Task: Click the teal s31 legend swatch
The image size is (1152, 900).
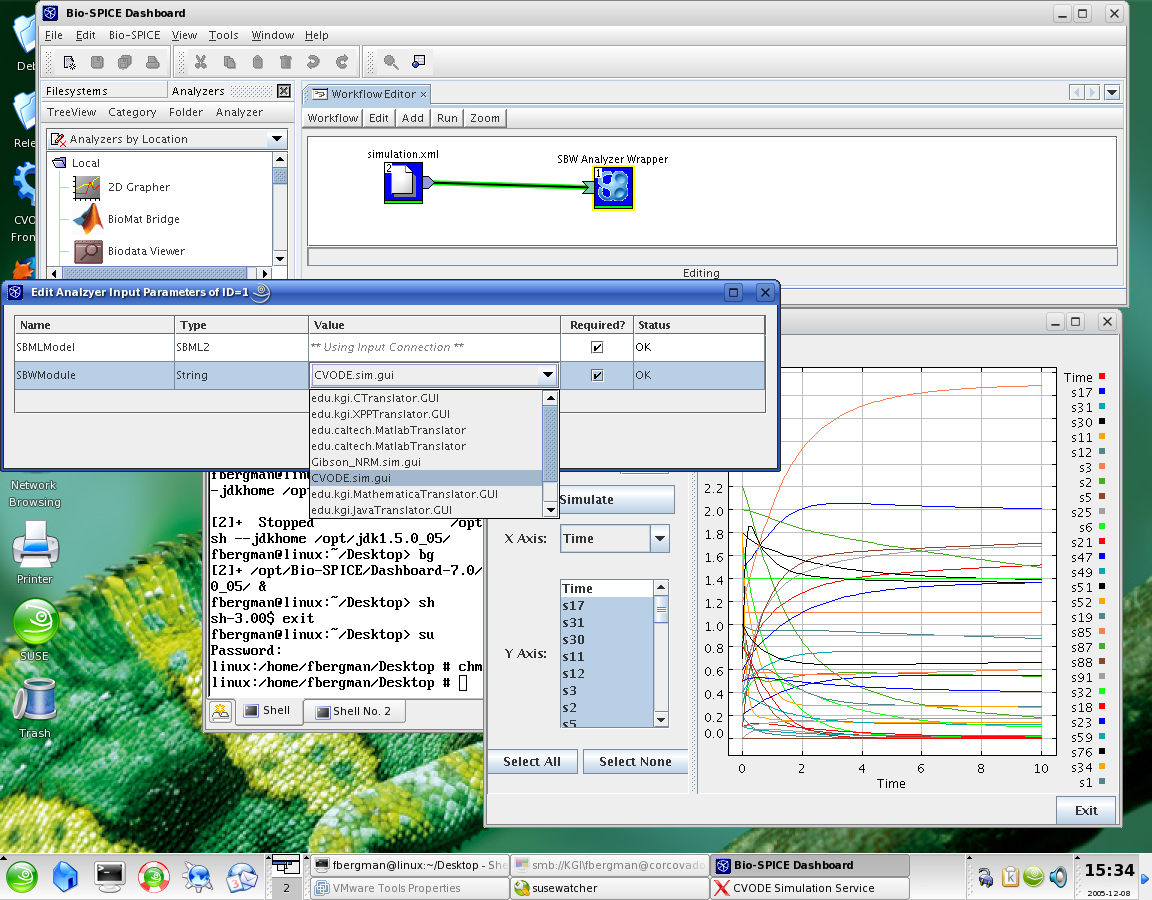Action: pyautogui.click(x=1102, y=407)
